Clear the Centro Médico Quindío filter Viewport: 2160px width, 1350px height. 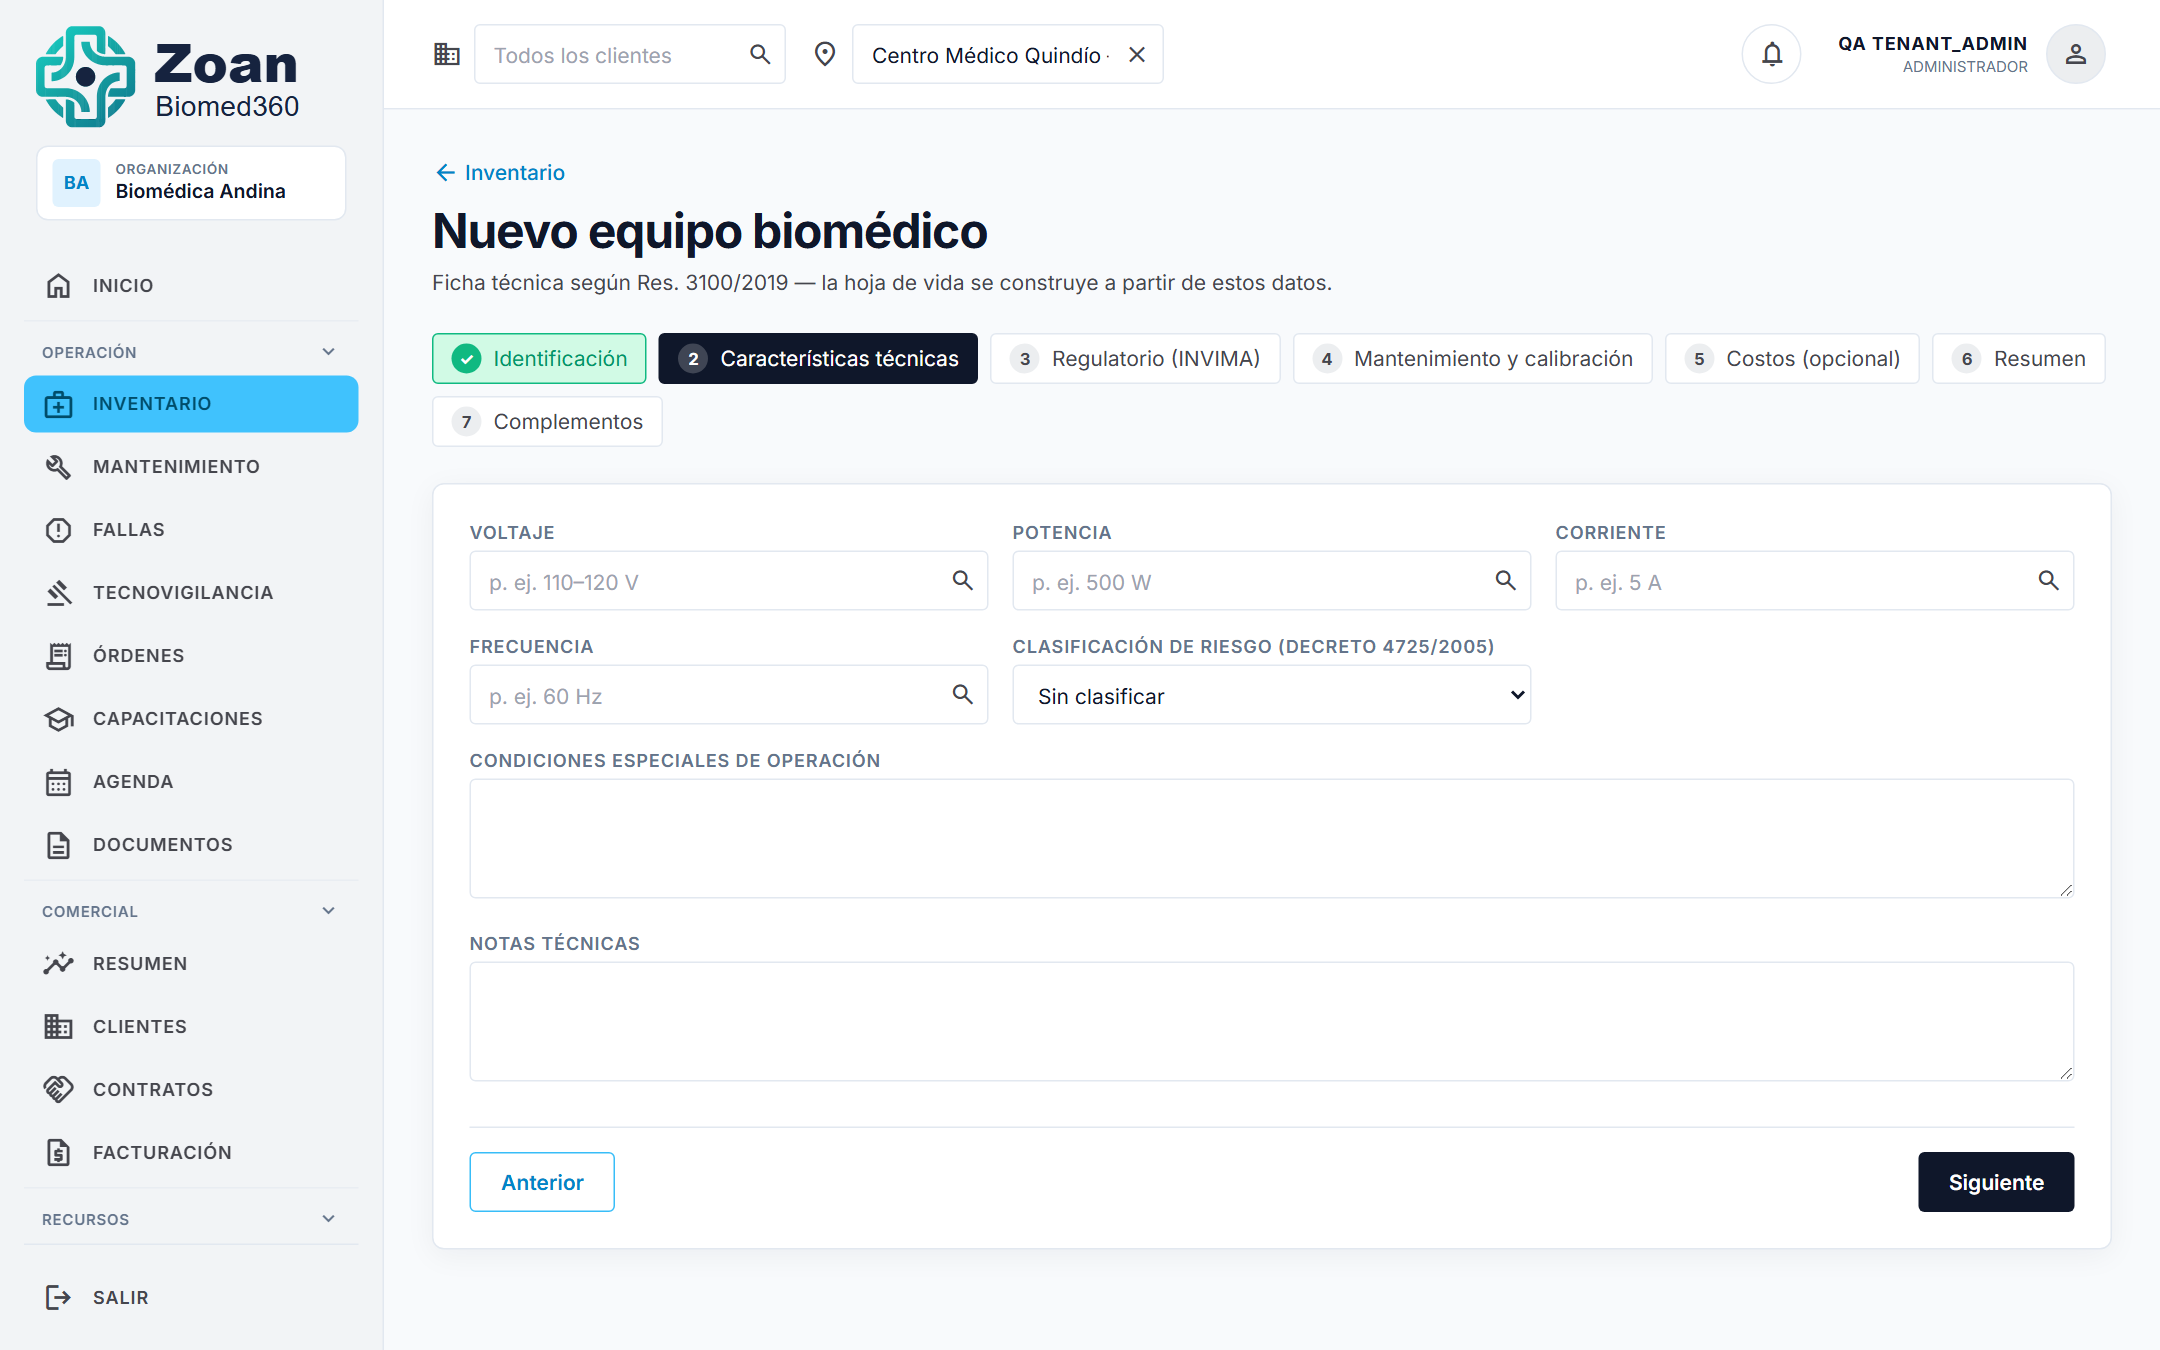(x=1137, y=55)
